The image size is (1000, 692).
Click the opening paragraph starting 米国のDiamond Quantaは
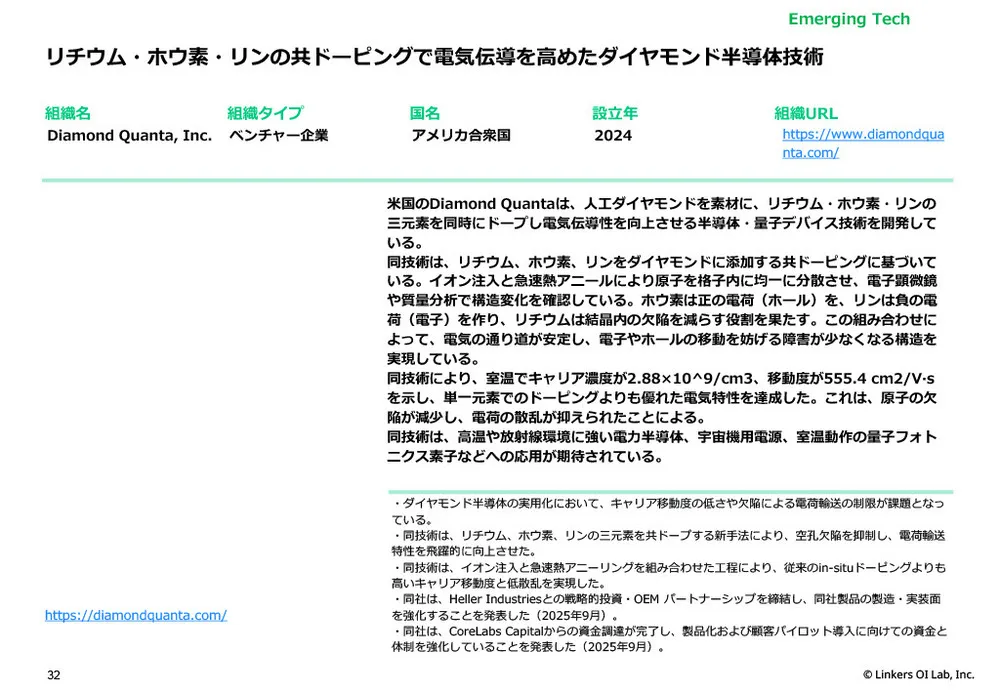tap(660, 222)
